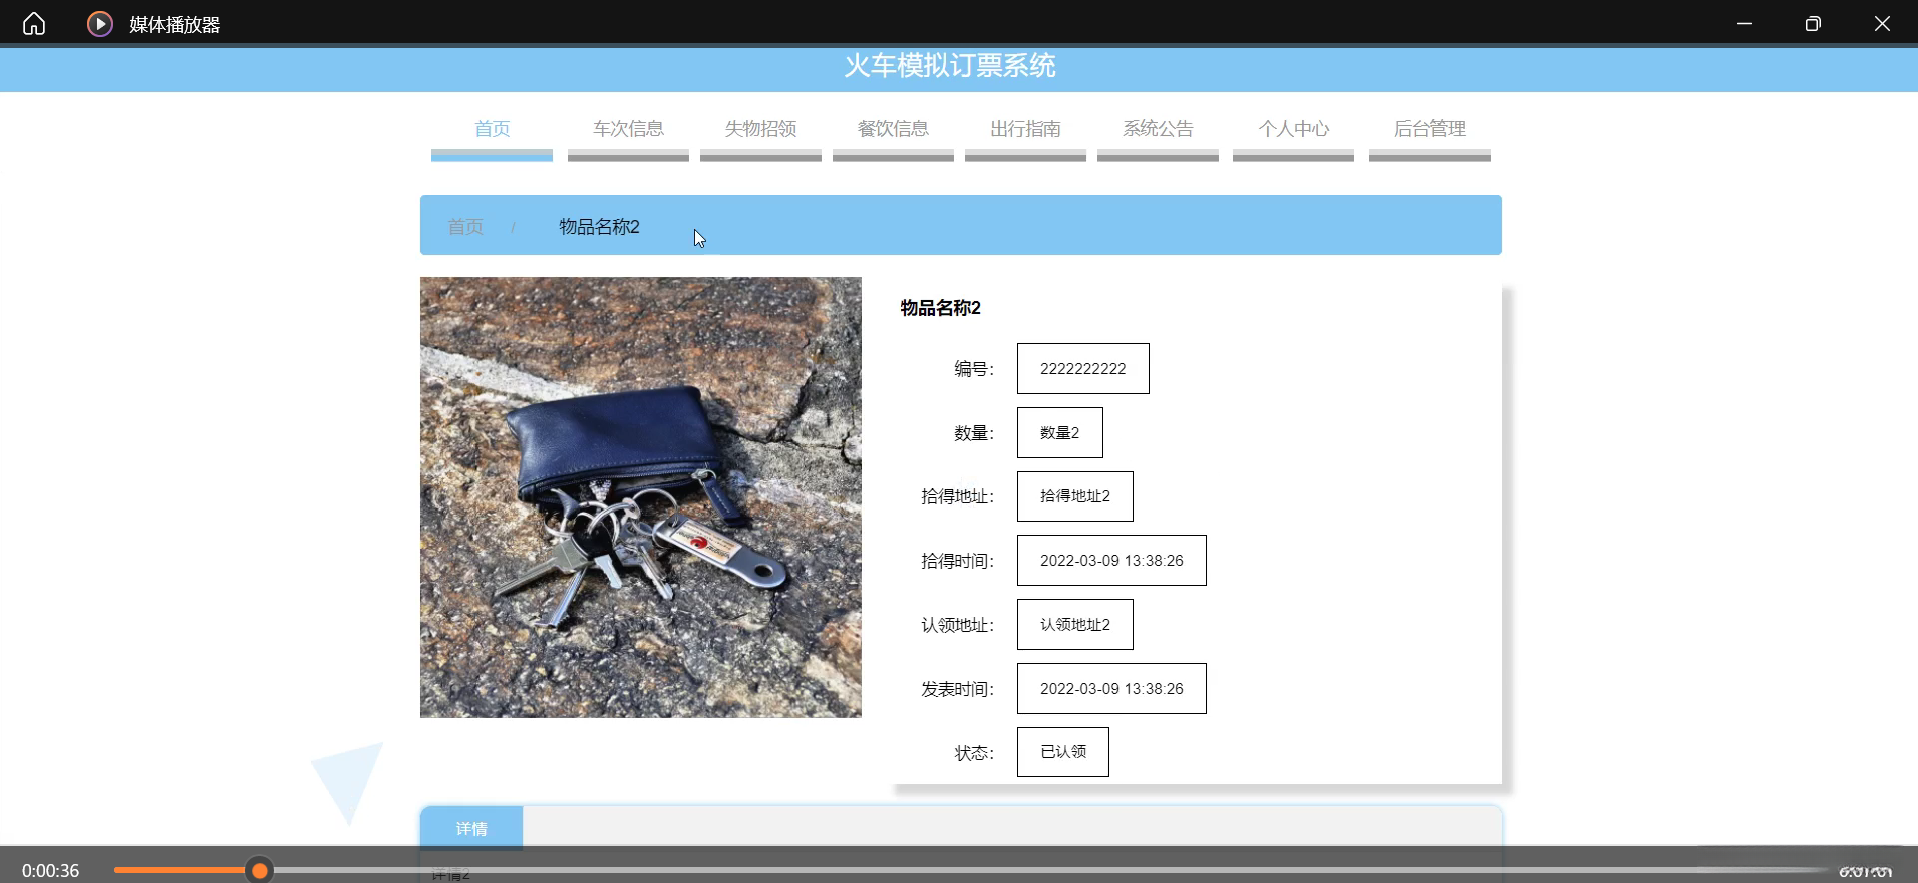Click the 数量2 value box

point(1060,433)
